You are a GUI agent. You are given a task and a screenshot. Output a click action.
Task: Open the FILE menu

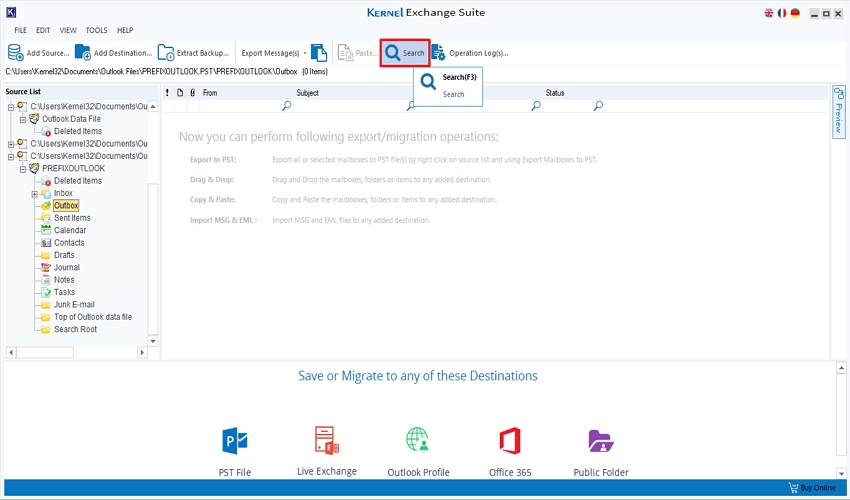click(21, 30)
